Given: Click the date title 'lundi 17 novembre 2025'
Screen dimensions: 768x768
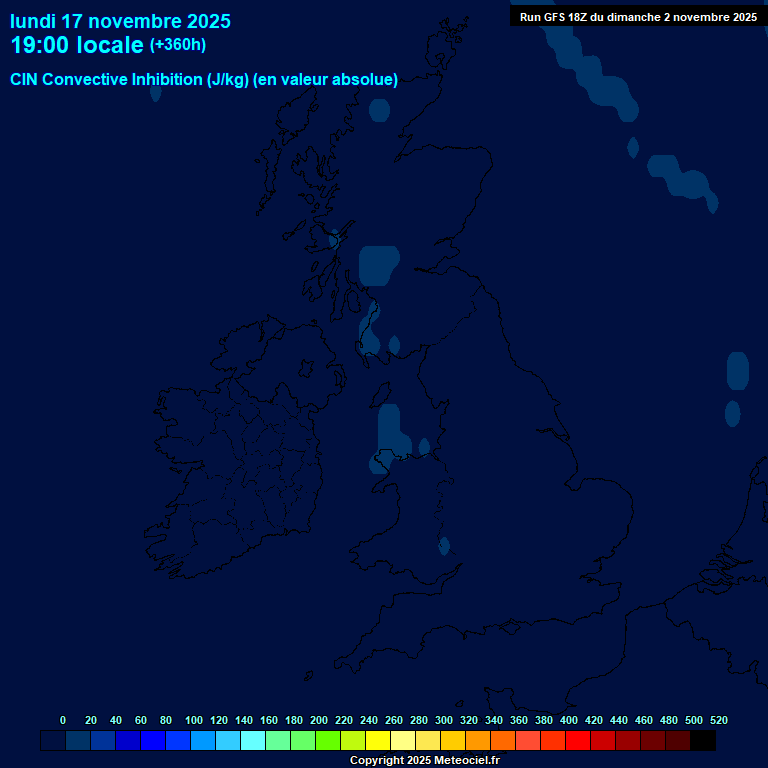Looking at the screenshot, I should tap(120, 21).
